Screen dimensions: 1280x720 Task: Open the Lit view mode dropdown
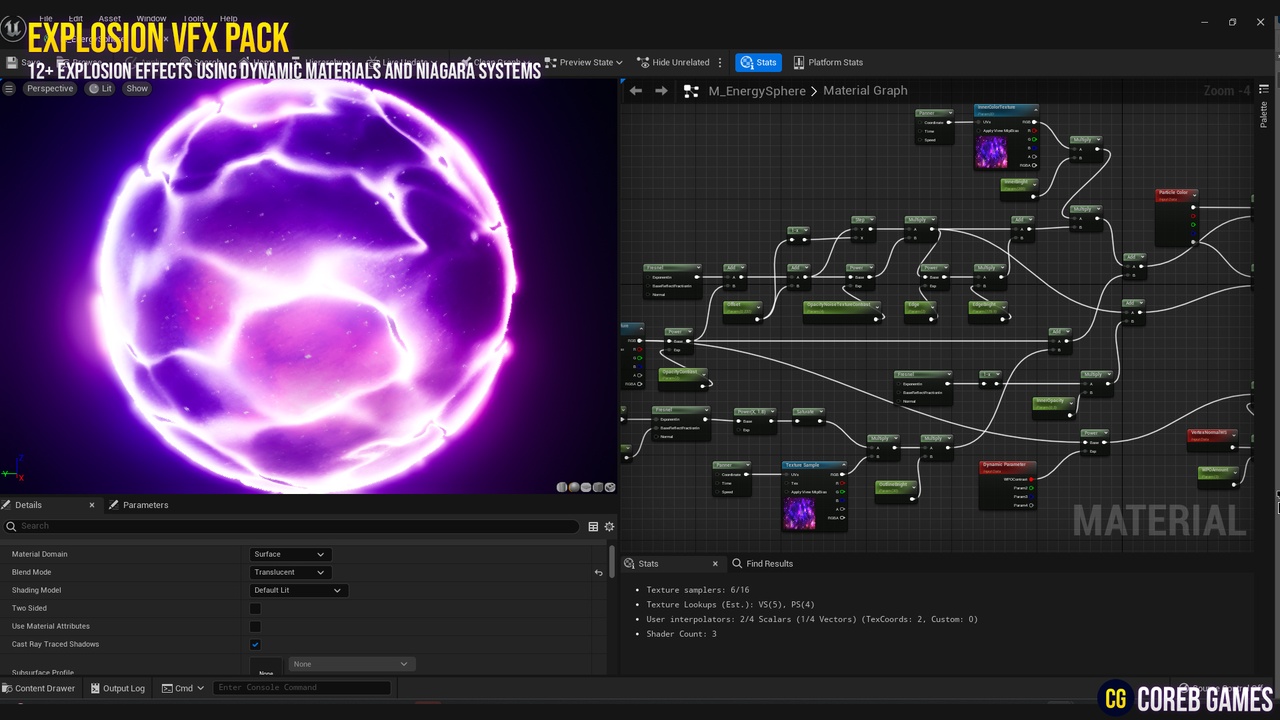click(100, 88)
